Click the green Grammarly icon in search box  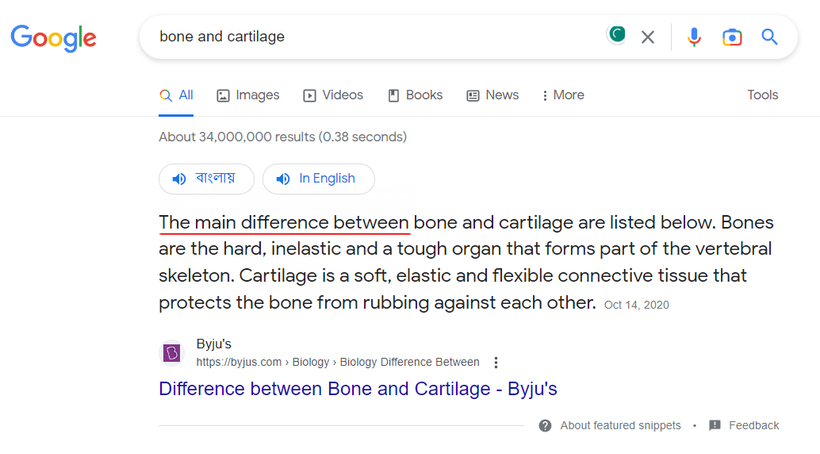[x=617, y=36]
